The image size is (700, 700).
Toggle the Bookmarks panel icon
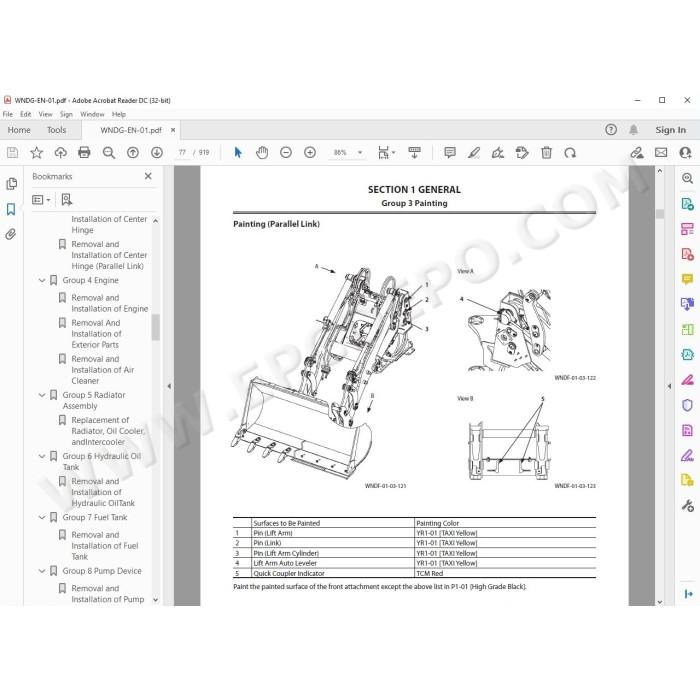pyautogui.click(x=11, y=209)
